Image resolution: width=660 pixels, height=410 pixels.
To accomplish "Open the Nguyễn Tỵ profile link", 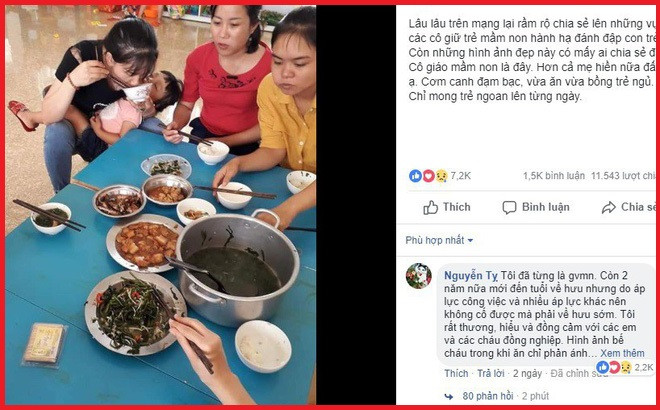I will tap(471, 276).
